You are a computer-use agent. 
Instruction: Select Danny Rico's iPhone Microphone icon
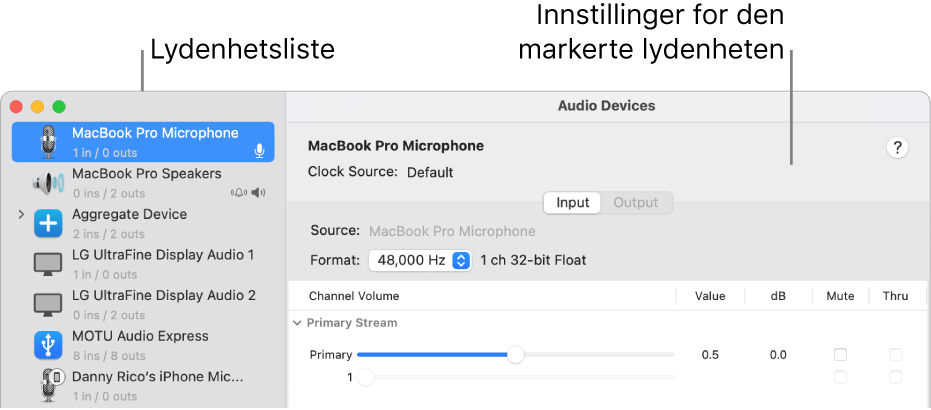[49, 385]
